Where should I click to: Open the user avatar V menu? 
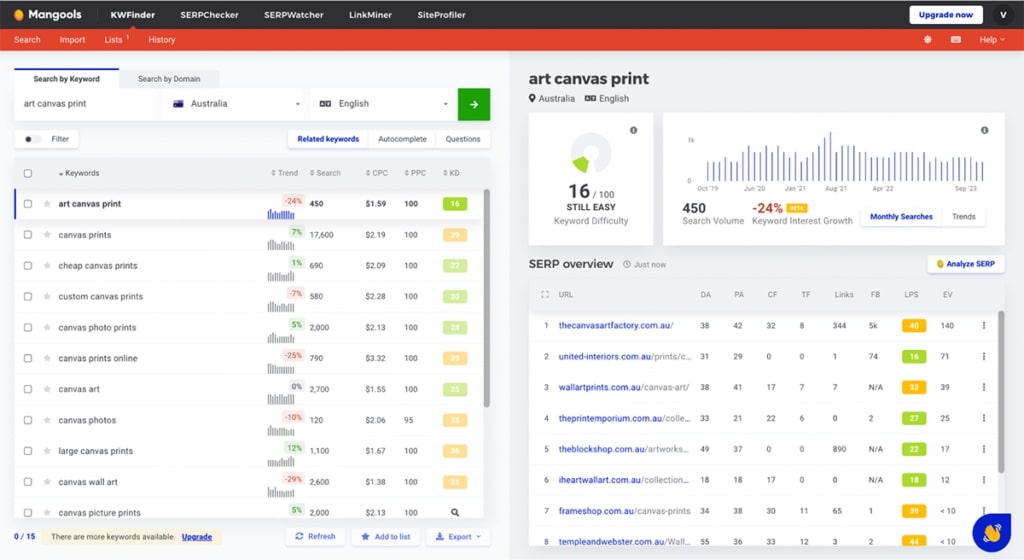tap(1002, 14)
